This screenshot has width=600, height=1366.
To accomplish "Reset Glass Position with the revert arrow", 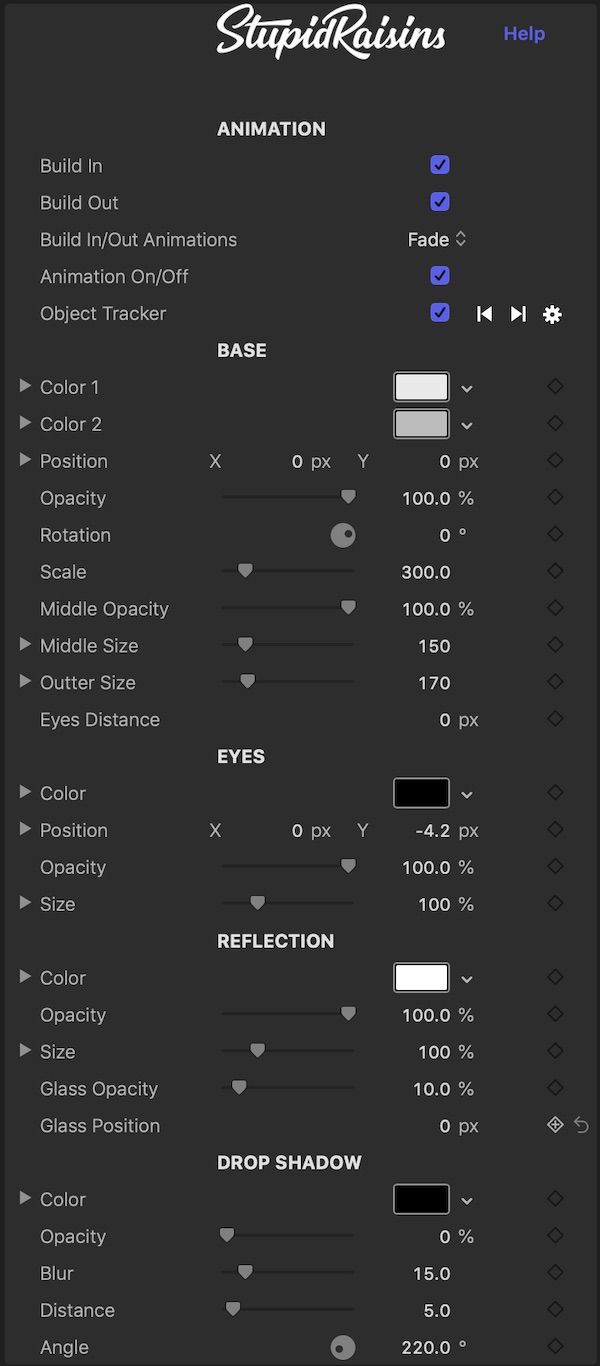I will pos(582,1126).
